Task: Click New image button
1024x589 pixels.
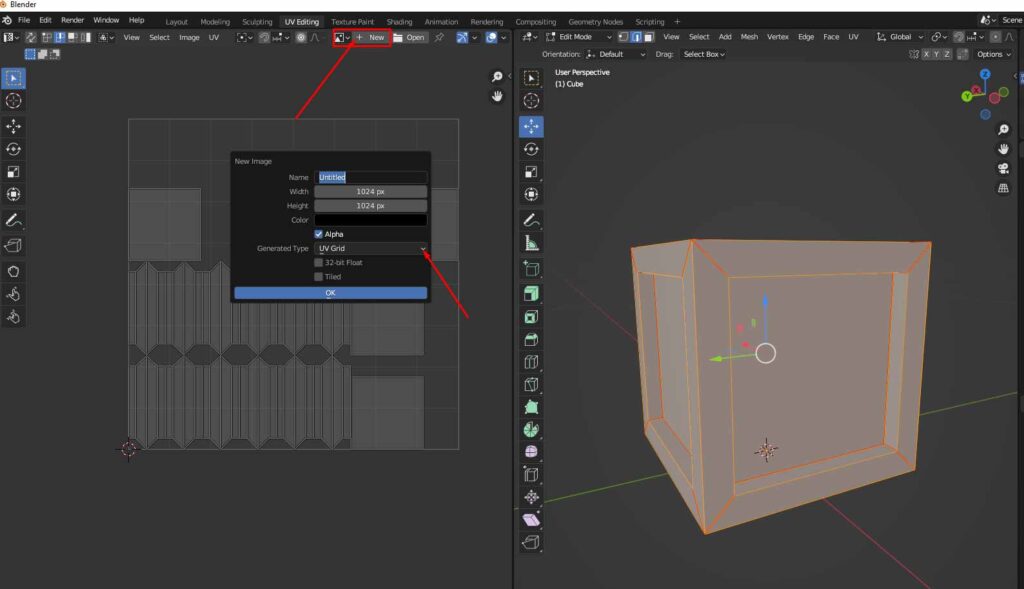Action: click(371, 37)
